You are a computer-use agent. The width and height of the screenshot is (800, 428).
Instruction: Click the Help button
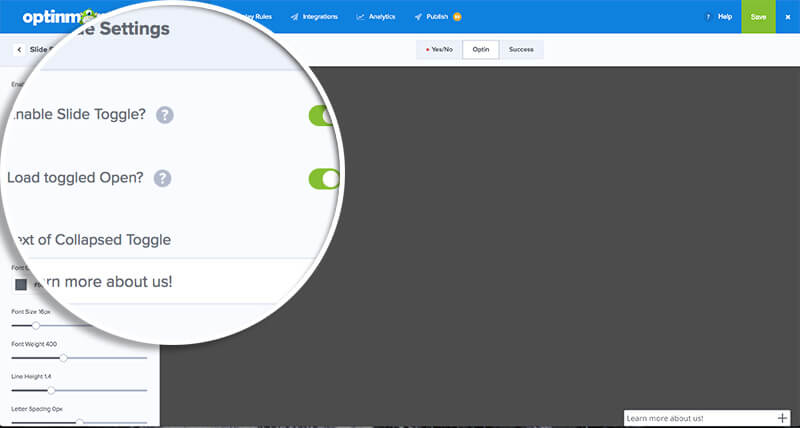[x=718, y=17]
